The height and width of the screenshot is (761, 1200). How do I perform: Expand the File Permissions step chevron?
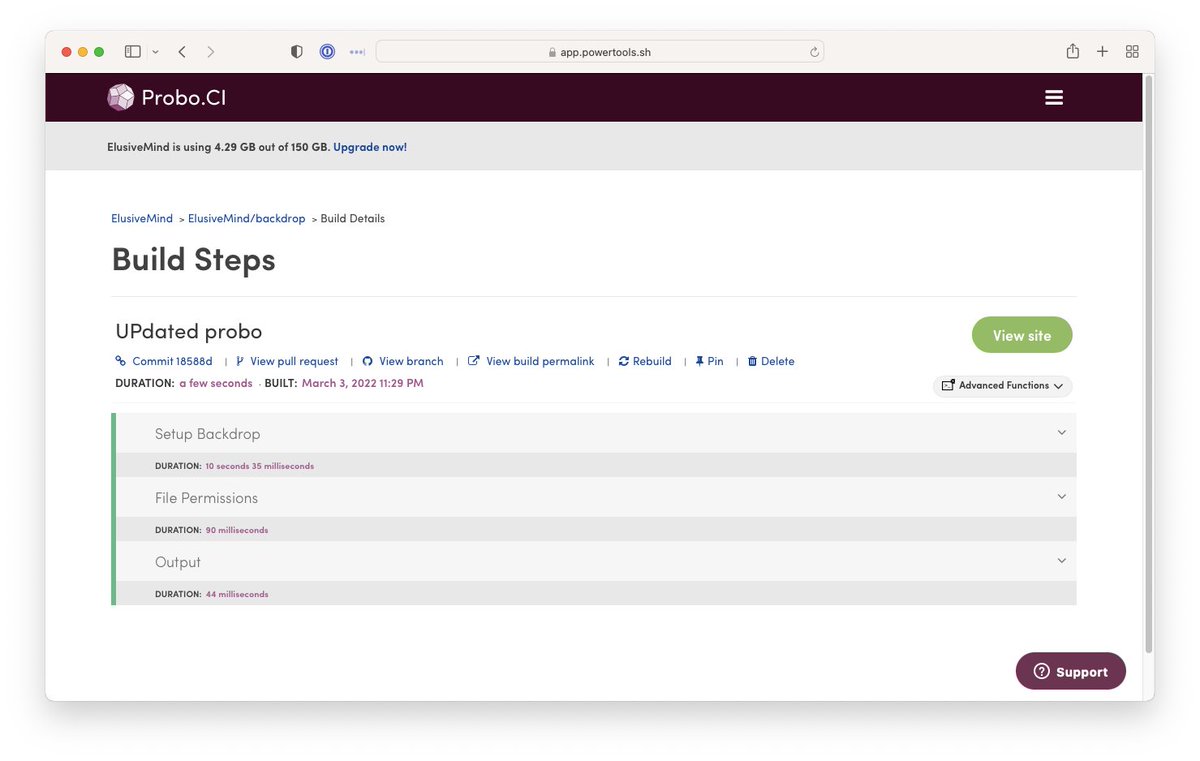(x=1062, y=497)
